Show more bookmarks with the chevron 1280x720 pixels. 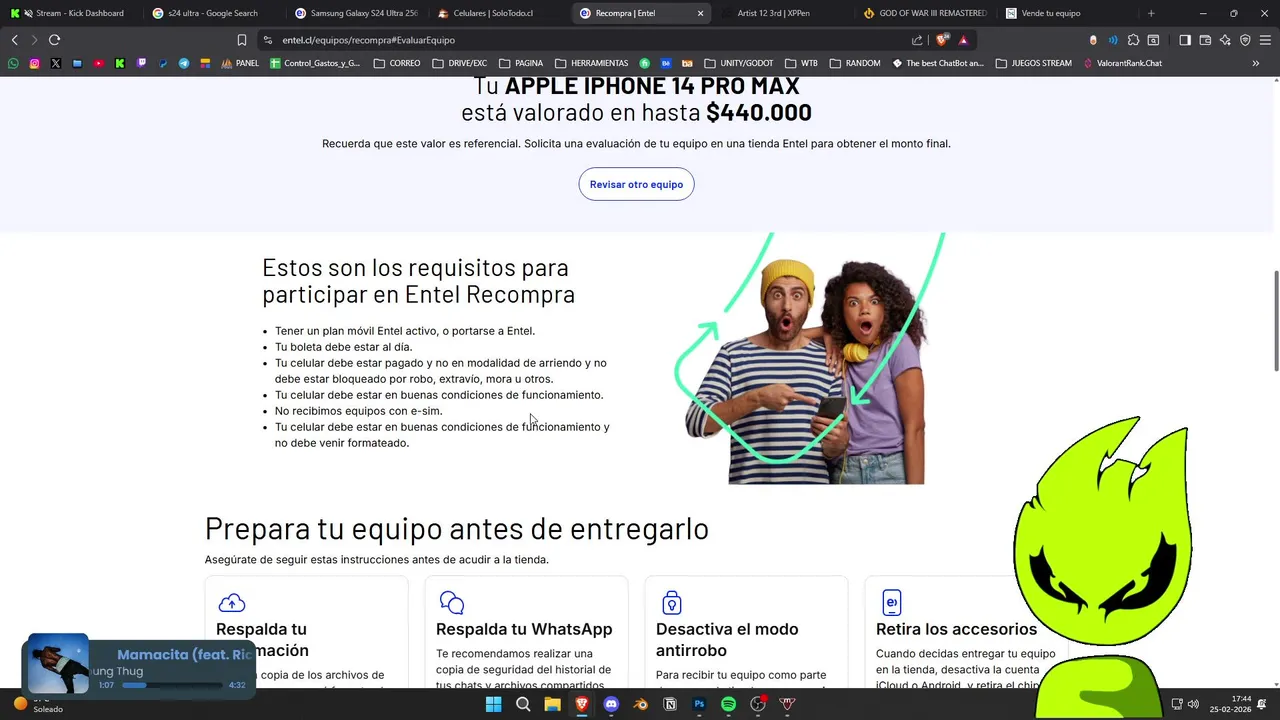1256,63
